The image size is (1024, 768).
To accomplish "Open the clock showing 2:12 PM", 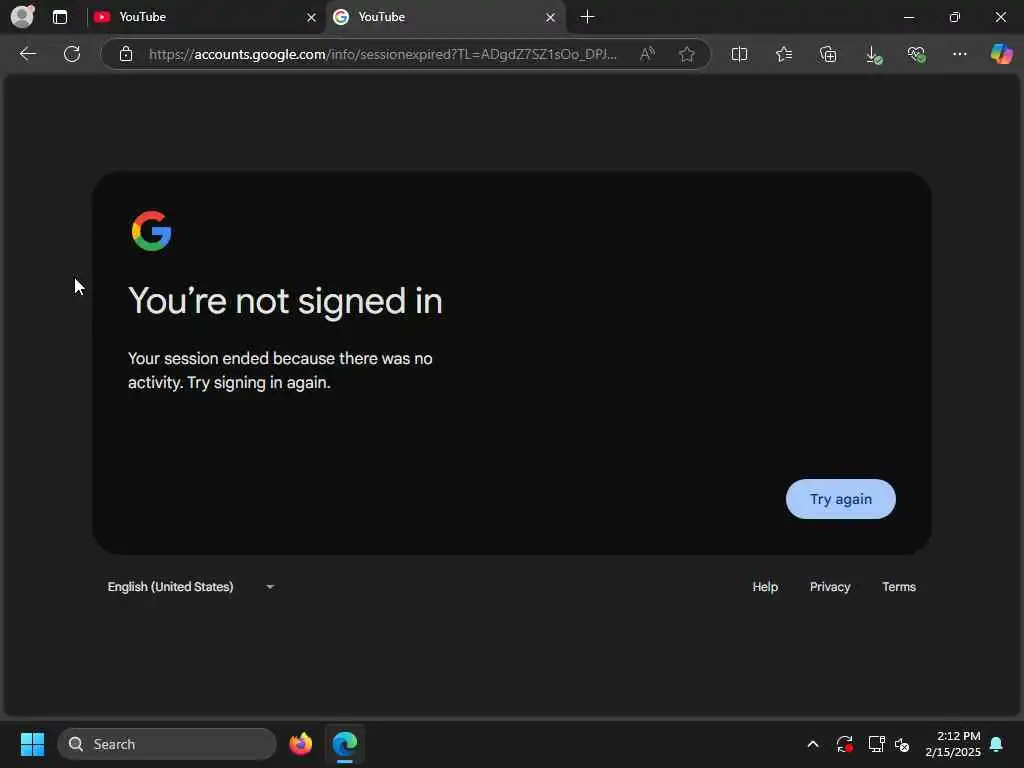I will [x=953, y=744].
